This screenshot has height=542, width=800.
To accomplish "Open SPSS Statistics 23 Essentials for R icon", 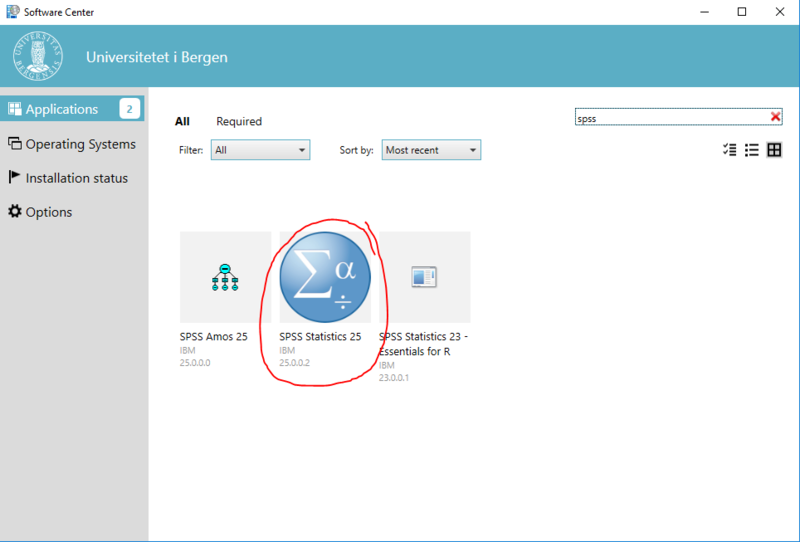I will (424, 277).
